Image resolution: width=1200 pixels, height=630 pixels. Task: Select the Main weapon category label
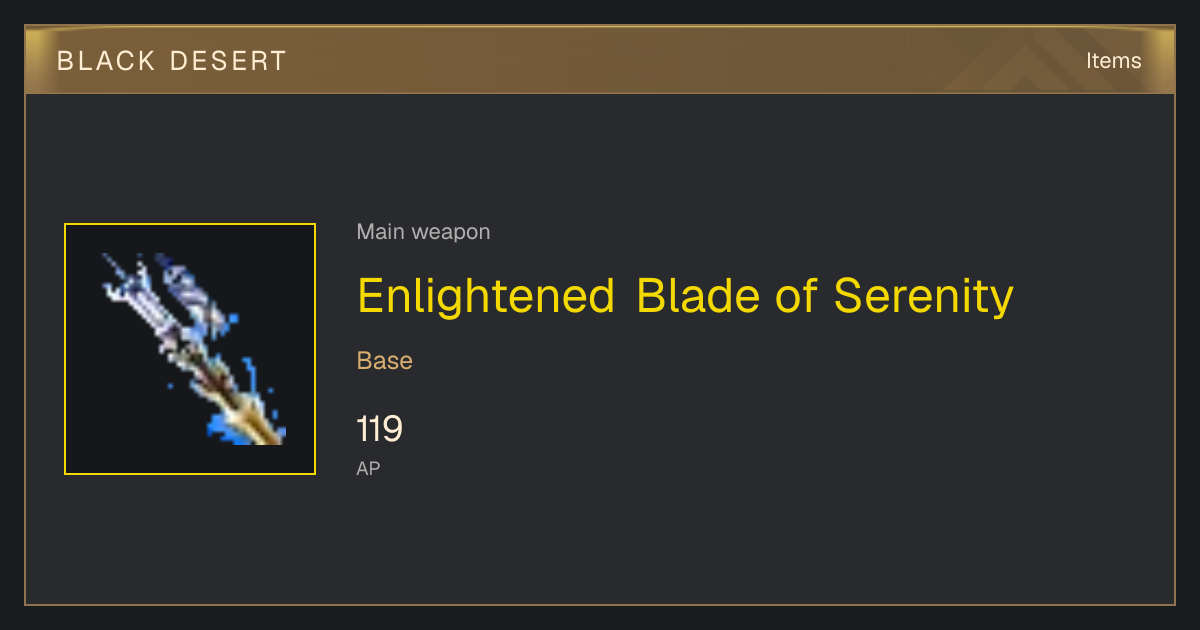[423, 232]
